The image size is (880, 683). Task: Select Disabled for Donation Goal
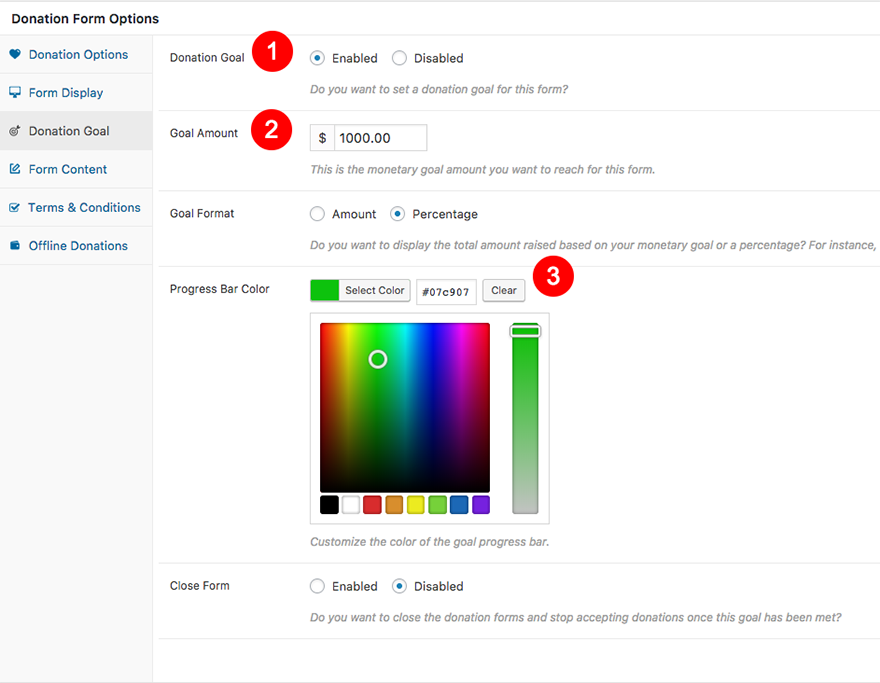[x=399, y=58]
